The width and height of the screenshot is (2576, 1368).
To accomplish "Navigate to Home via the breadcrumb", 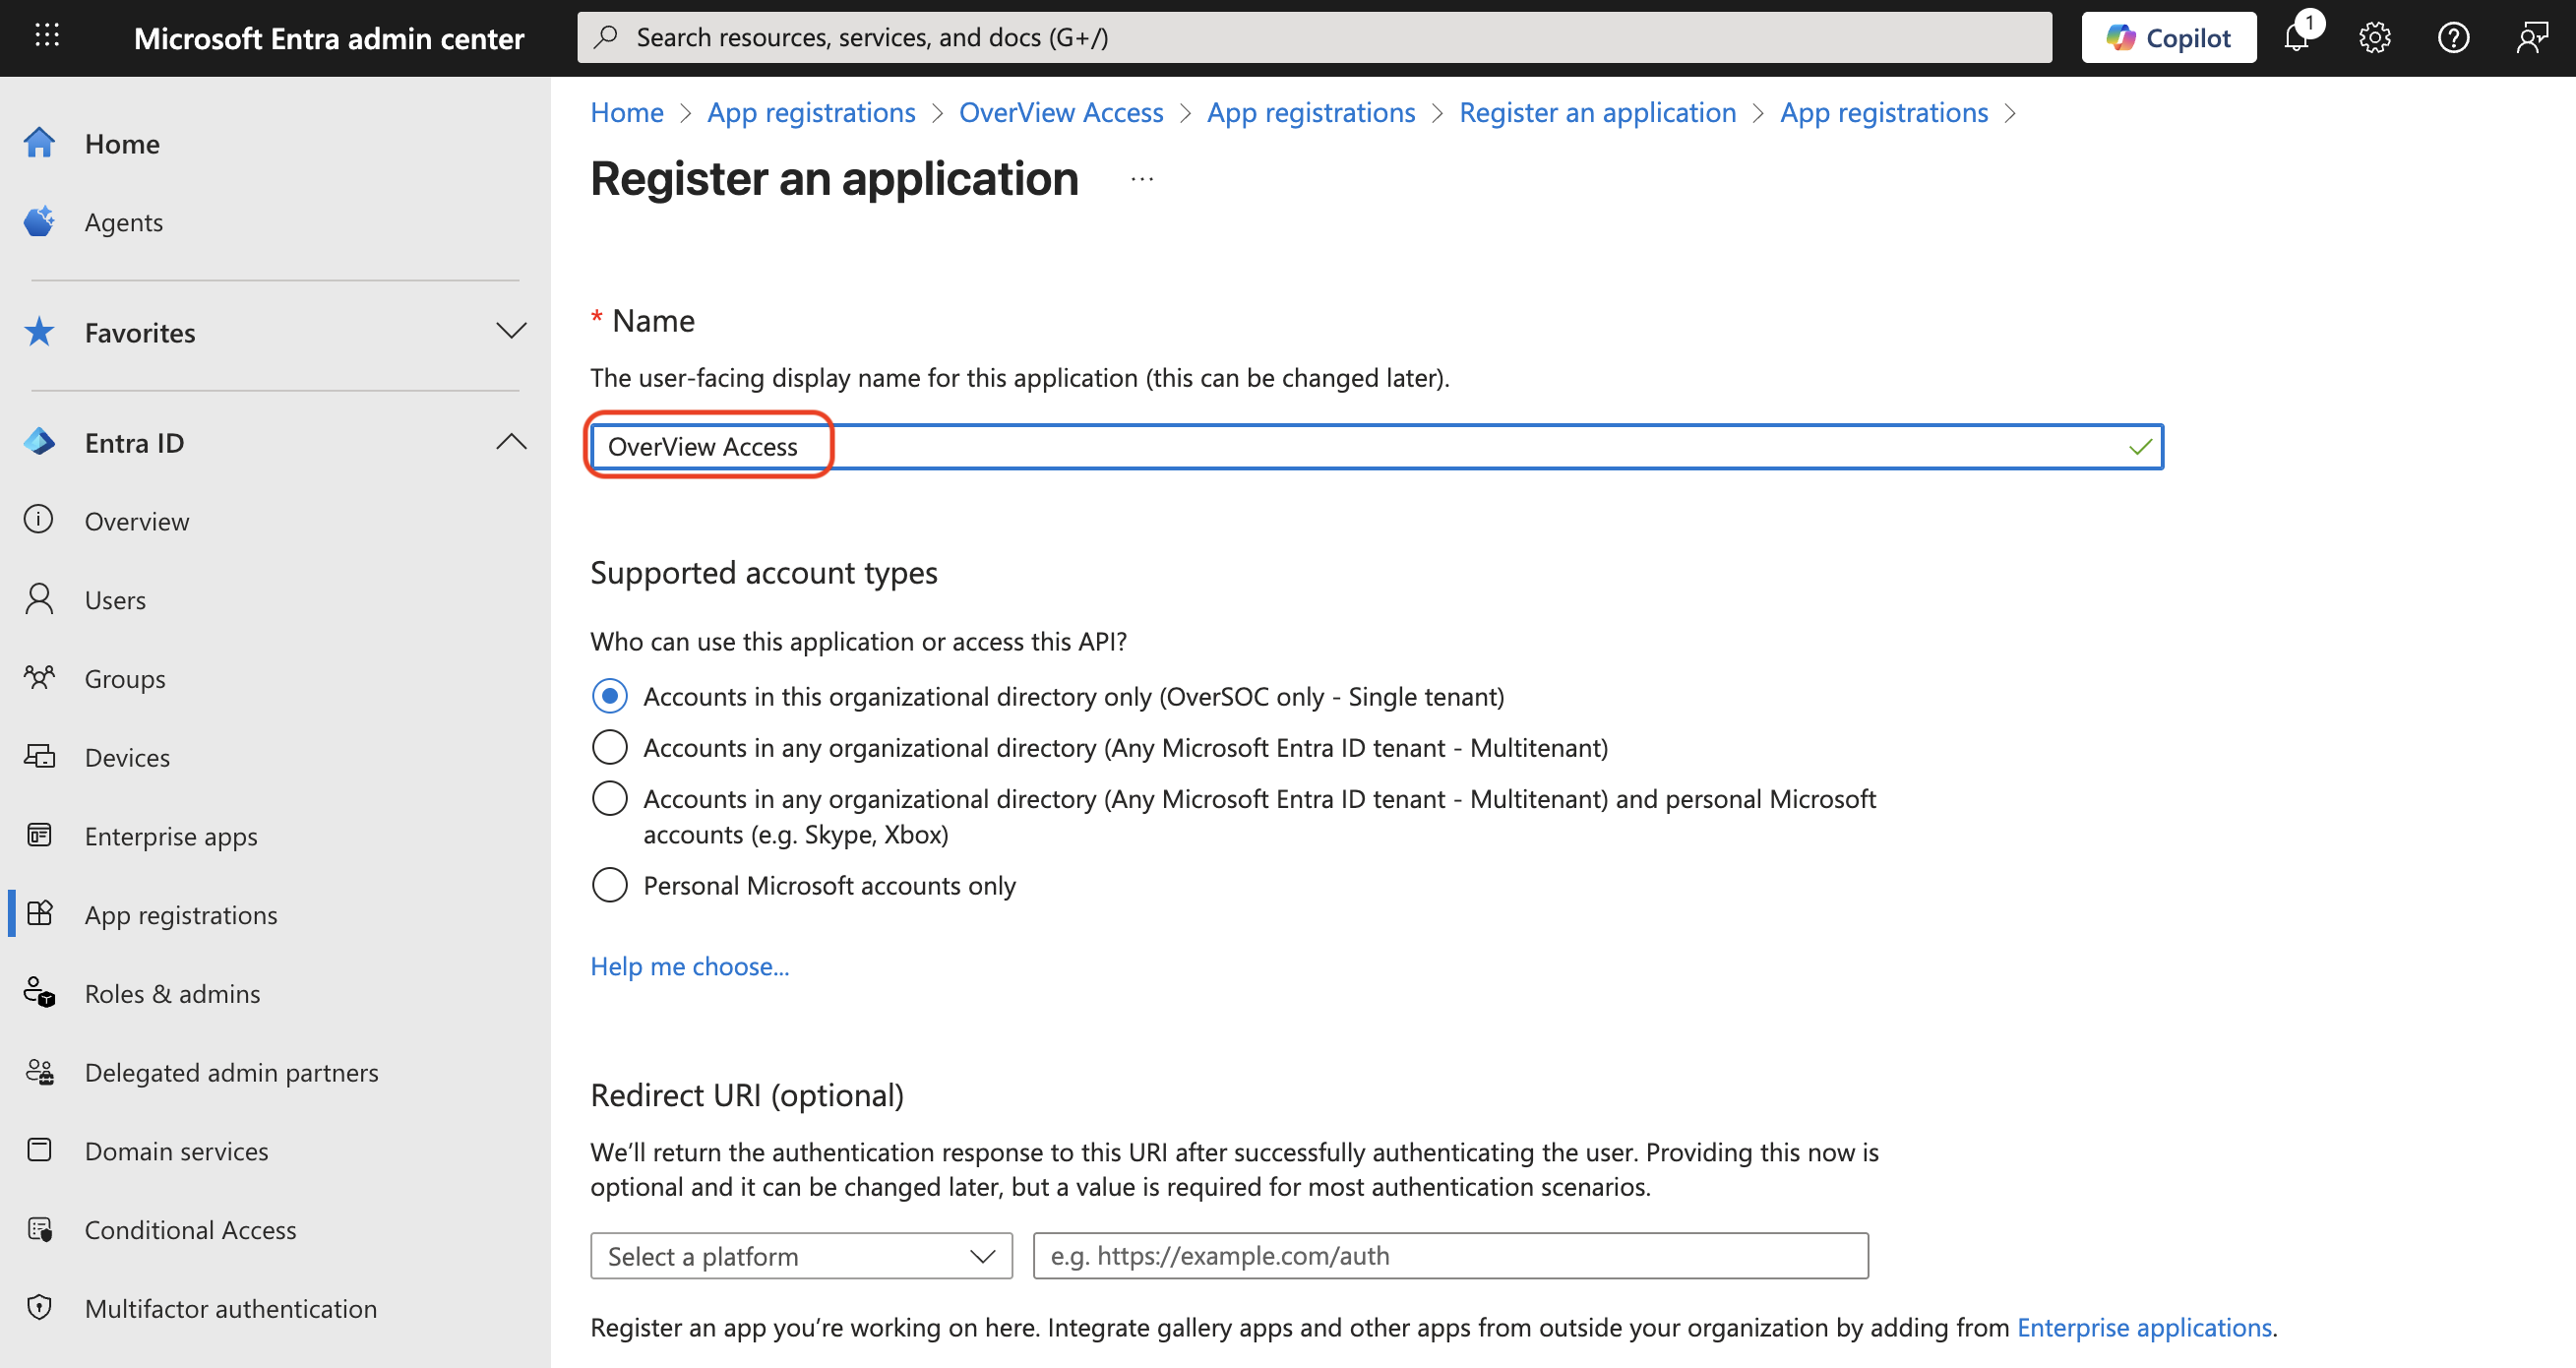I will [626, 112].
